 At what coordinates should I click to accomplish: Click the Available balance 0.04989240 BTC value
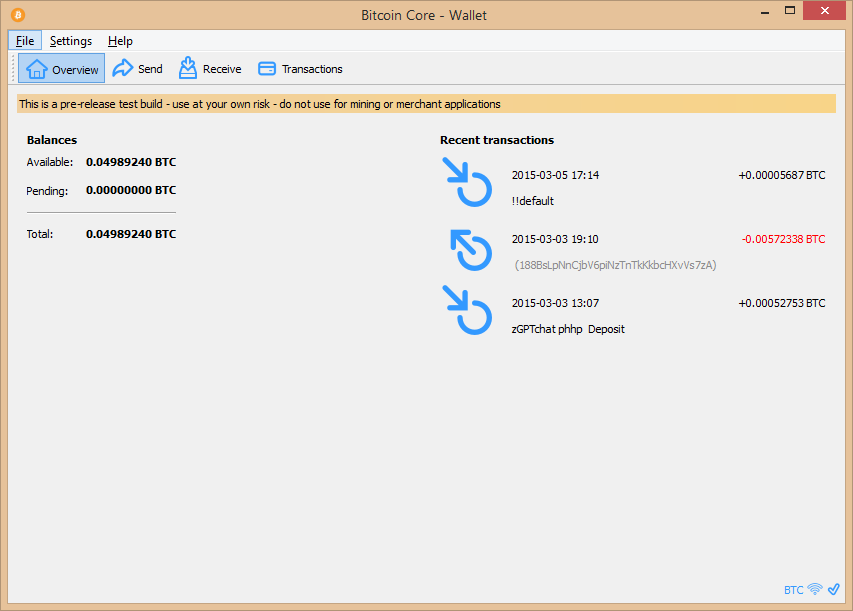[x=131, y=162]
